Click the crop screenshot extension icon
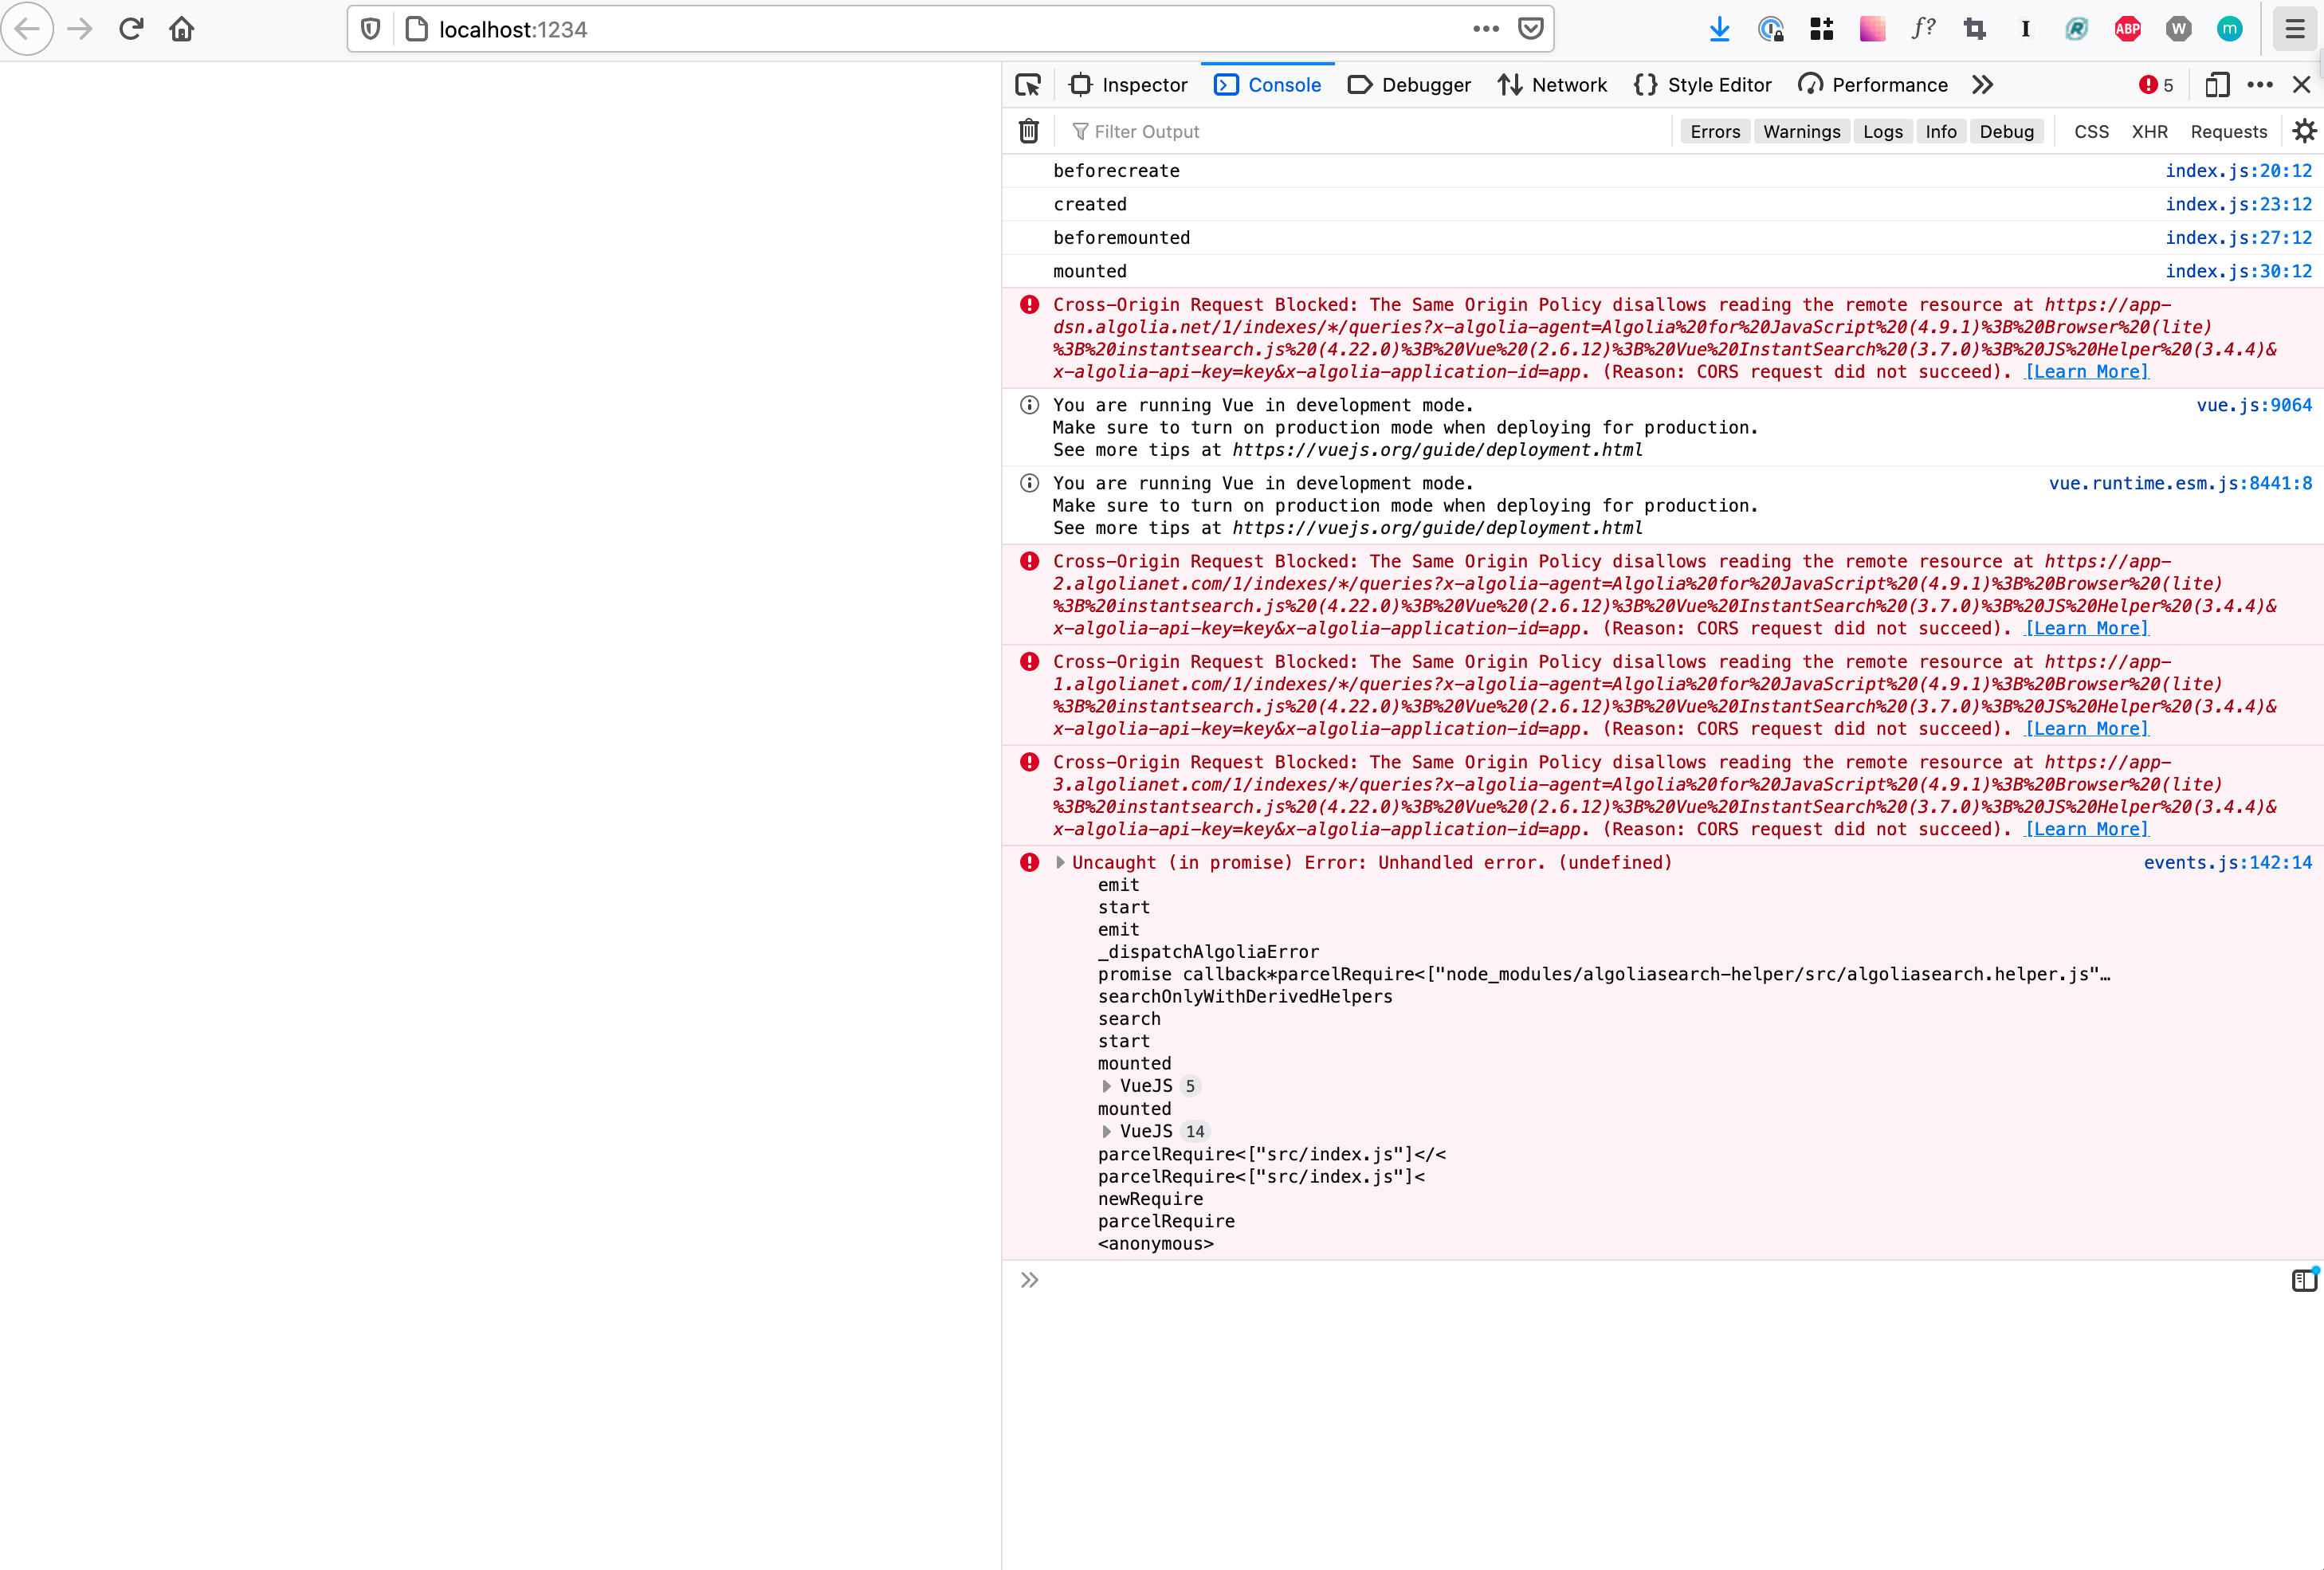 [x=1974, y=29]
